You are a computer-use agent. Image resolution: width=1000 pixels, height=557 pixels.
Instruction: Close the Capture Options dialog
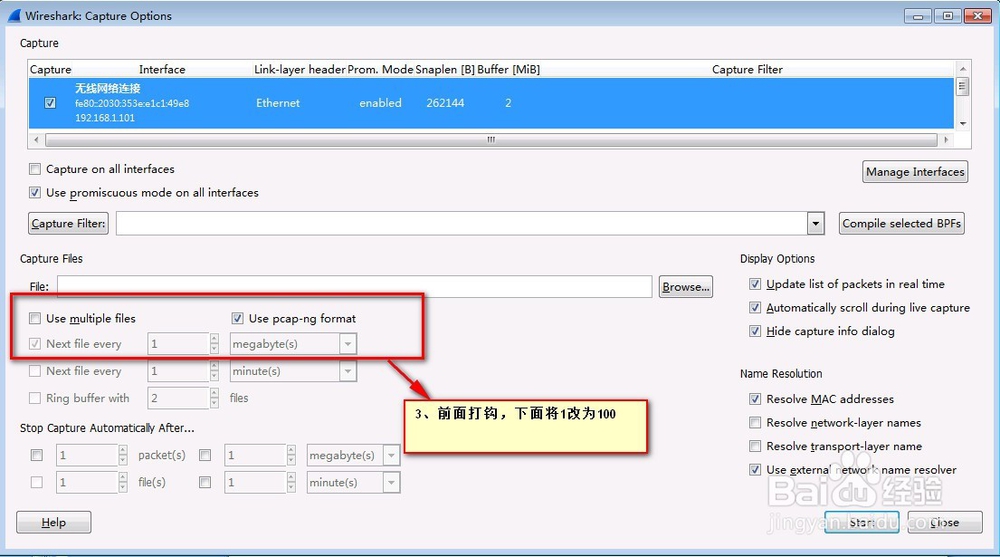[x=945, y=522]
